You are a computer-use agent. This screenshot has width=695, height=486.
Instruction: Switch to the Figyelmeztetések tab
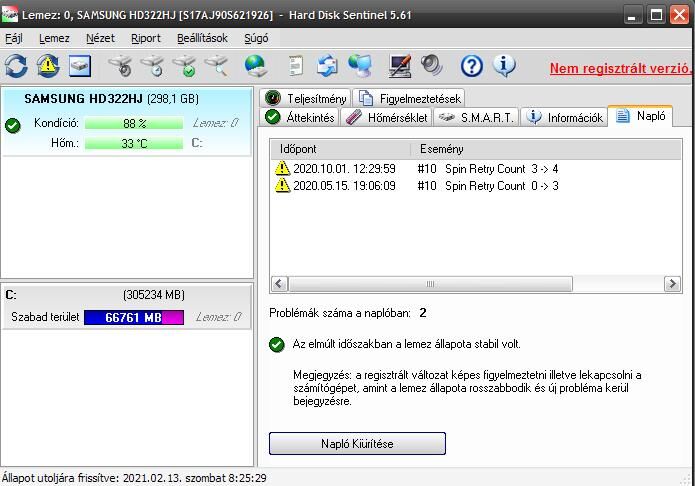409,98
